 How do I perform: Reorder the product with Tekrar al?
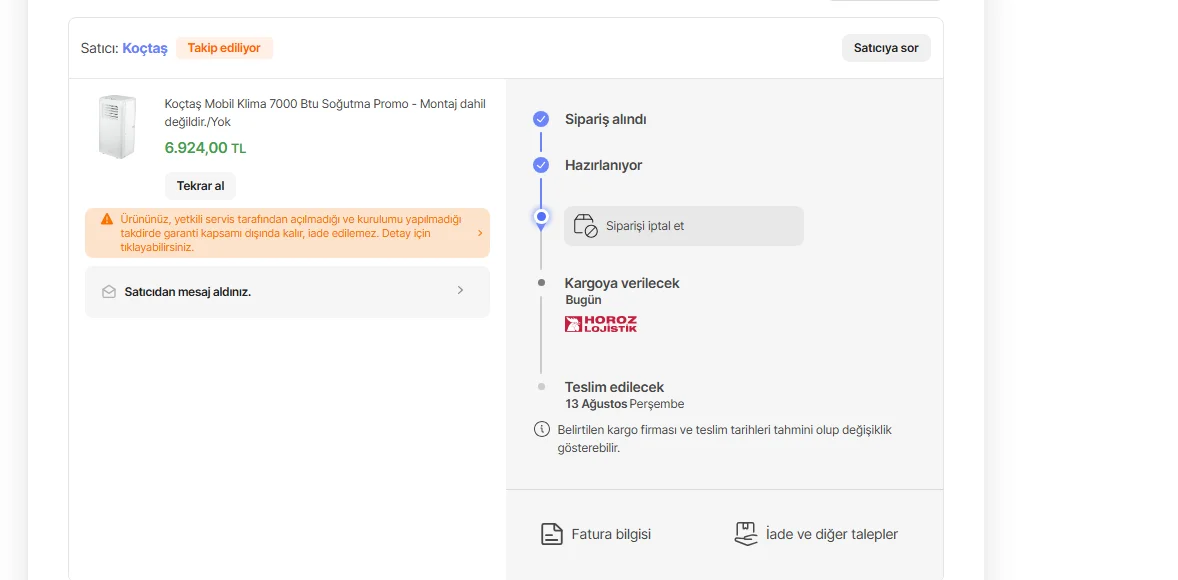[x=200, y=186]
